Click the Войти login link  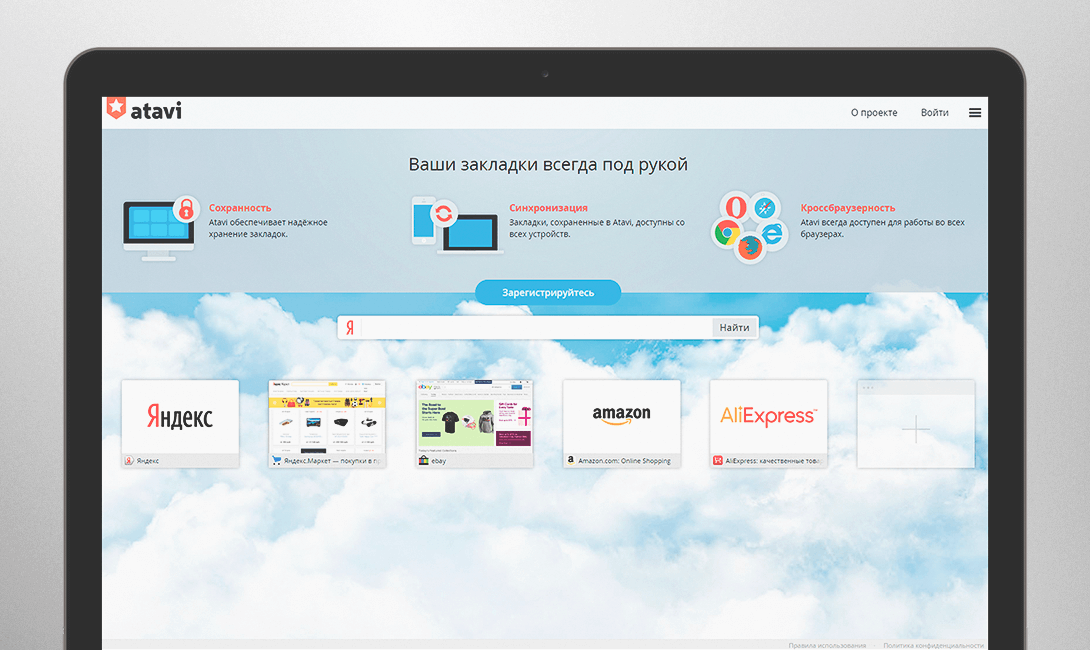point(934,113)
